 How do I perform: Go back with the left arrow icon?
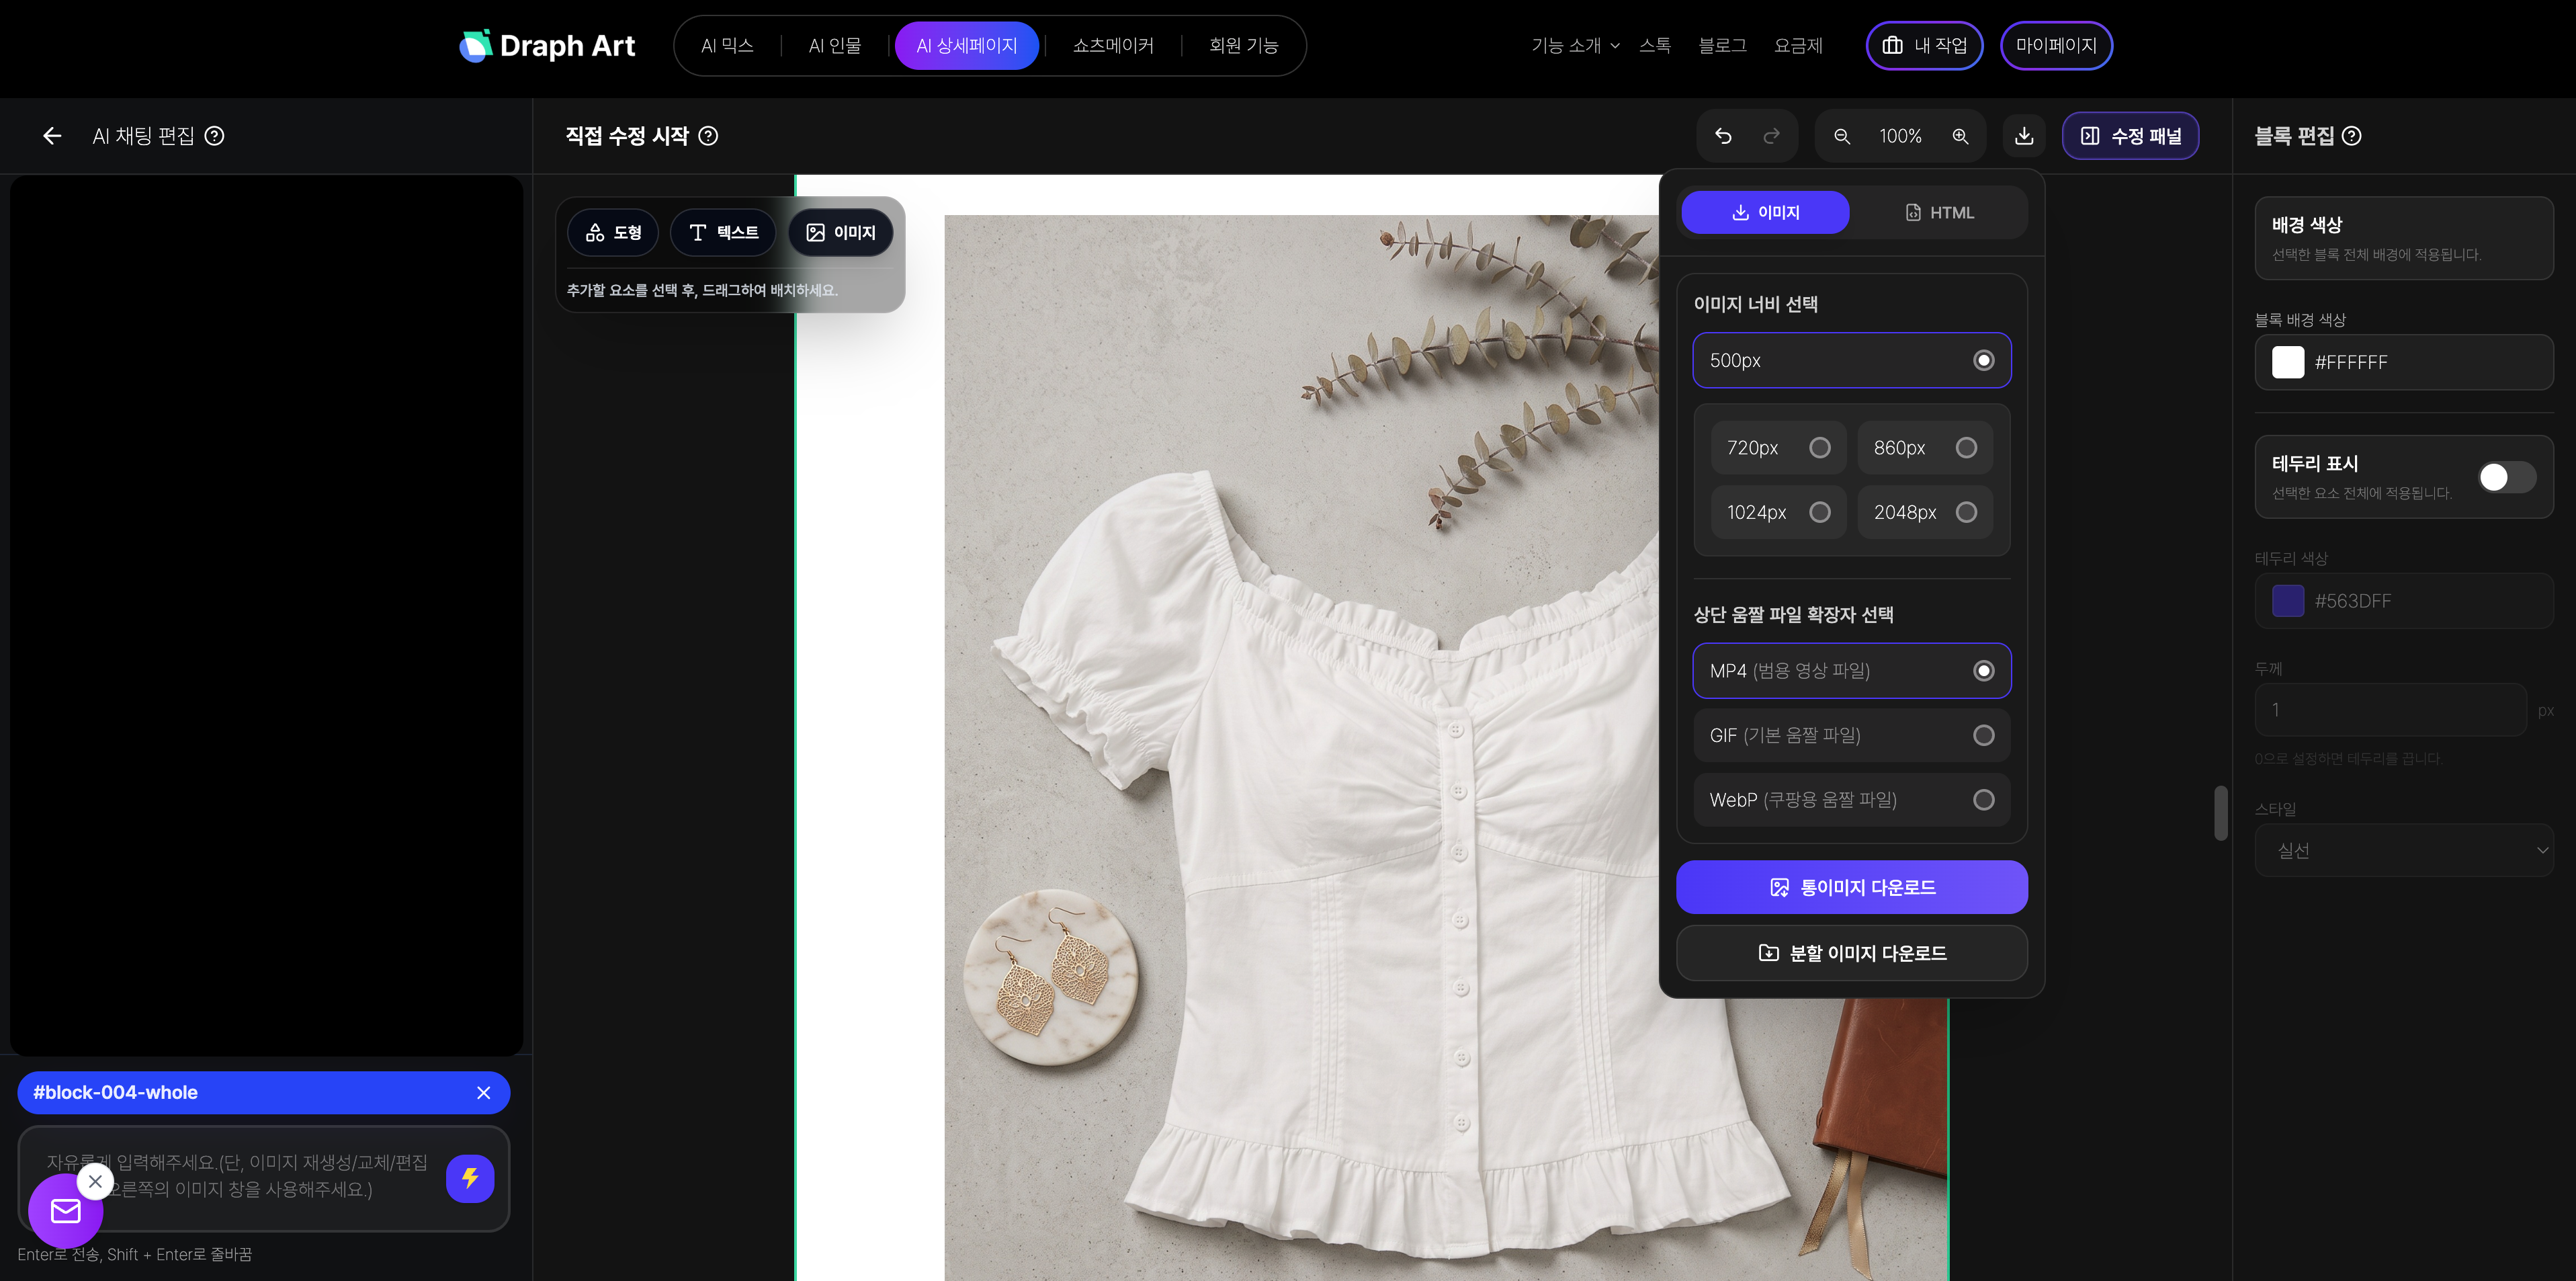click(x=52, y=136)
